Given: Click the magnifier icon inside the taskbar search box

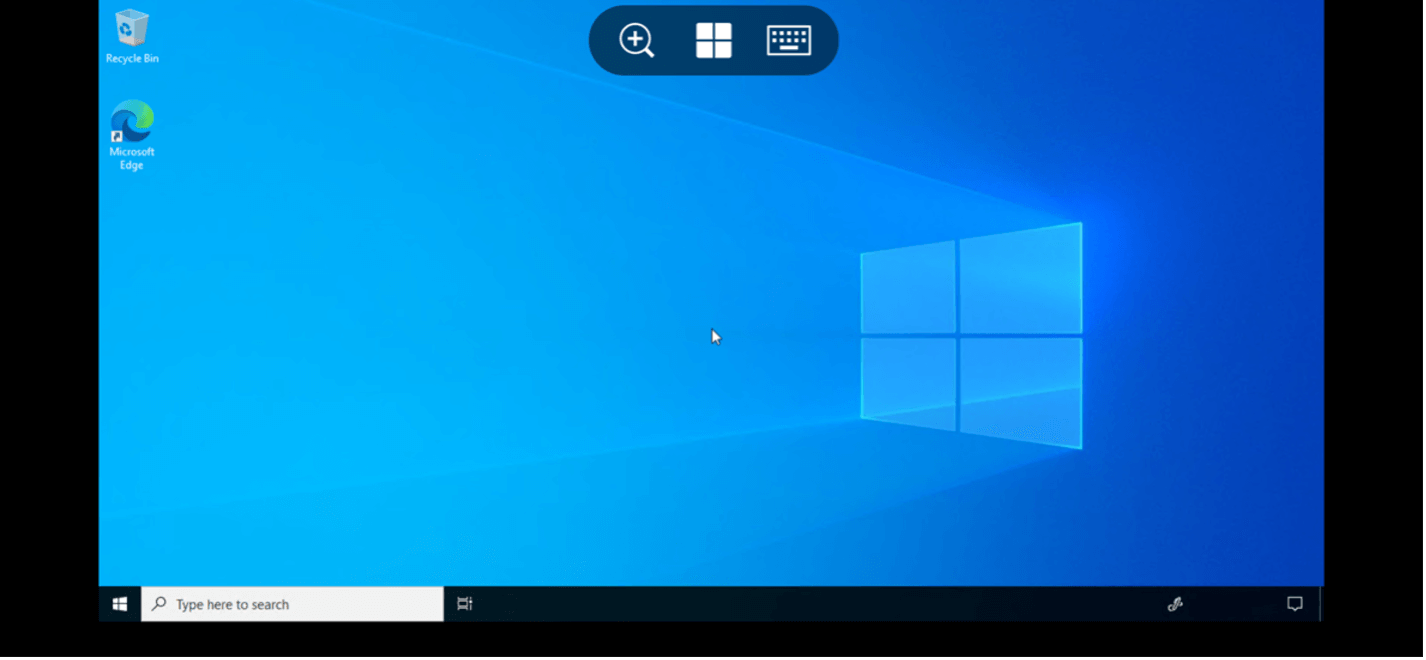Looking at the screenshot, I should click(159, 604).
